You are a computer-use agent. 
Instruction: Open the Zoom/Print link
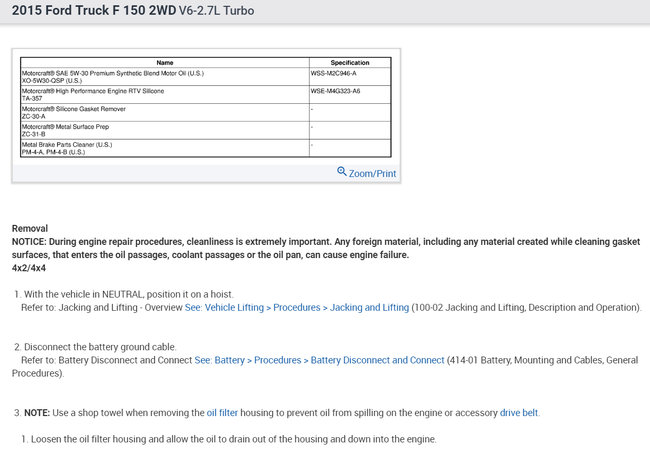(372, 173)
